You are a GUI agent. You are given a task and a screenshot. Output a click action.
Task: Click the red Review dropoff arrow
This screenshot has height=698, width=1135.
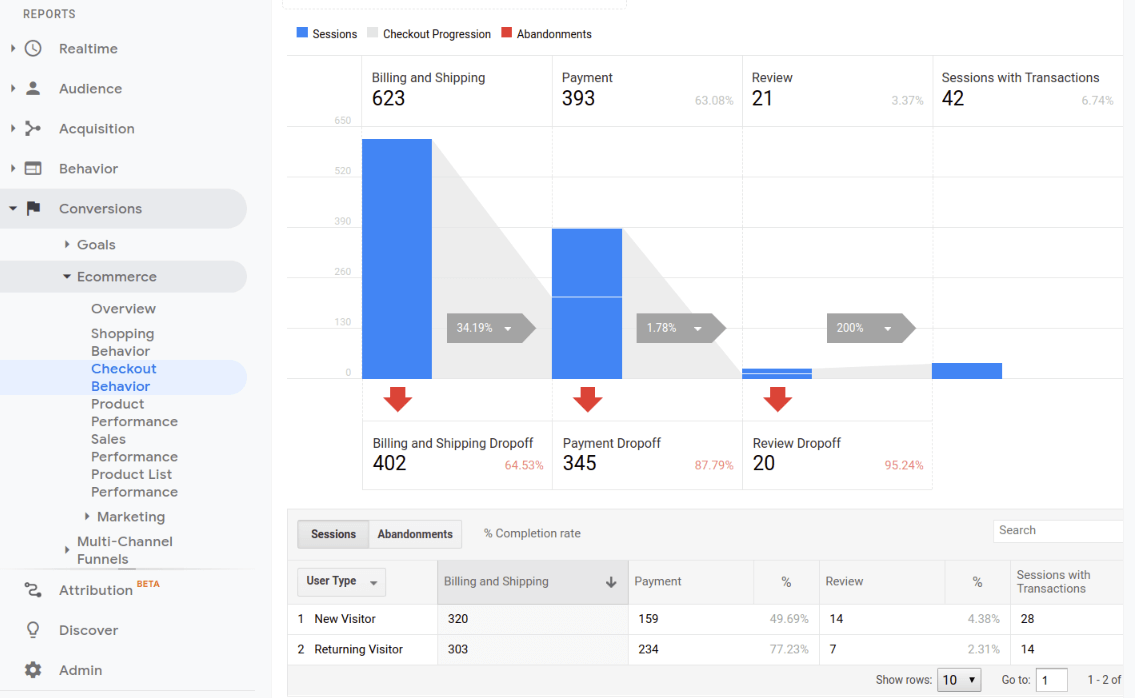coord(777,399)
